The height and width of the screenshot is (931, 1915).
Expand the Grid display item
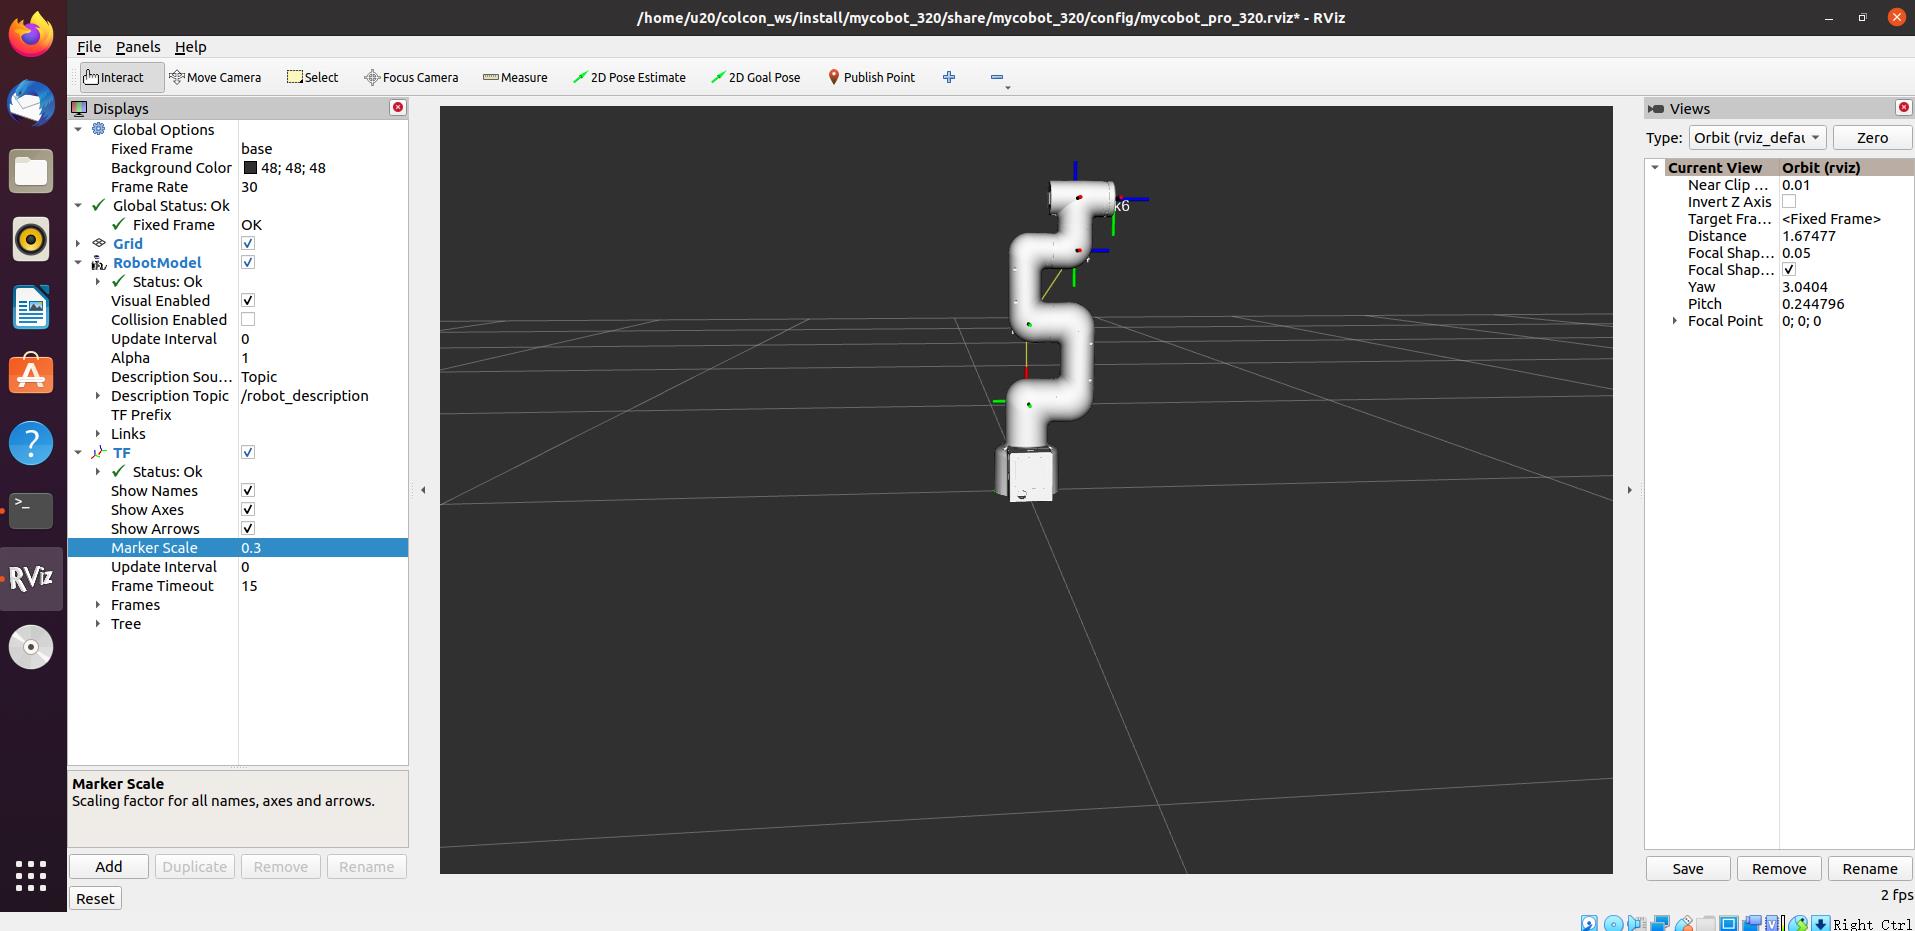[78, 244]
